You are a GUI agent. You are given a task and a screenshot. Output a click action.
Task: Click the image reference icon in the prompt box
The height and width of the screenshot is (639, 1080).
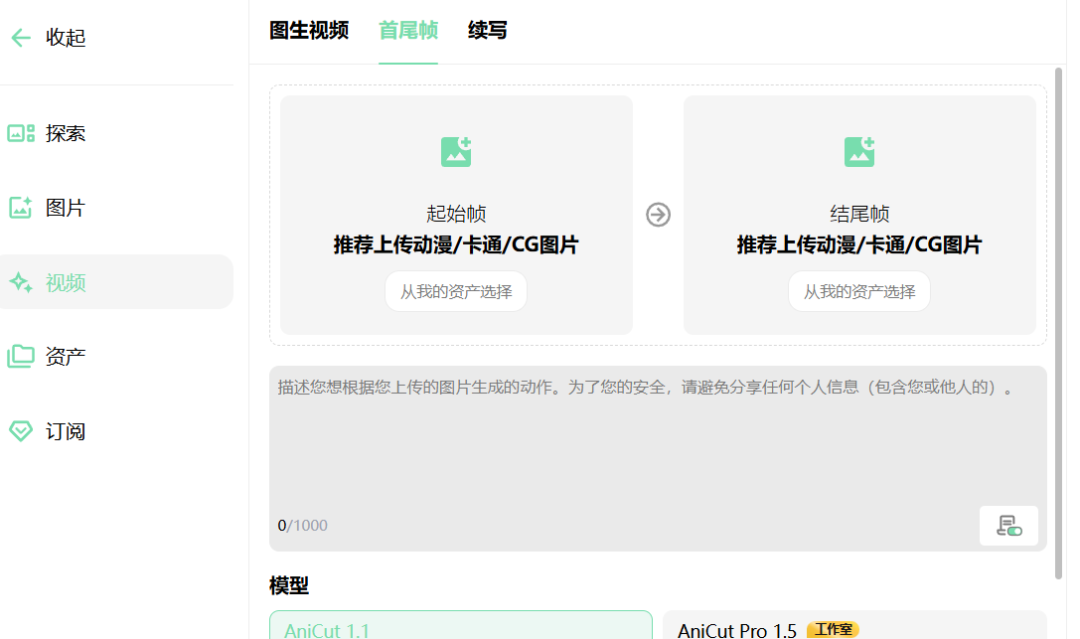(x=1009, y=525)
